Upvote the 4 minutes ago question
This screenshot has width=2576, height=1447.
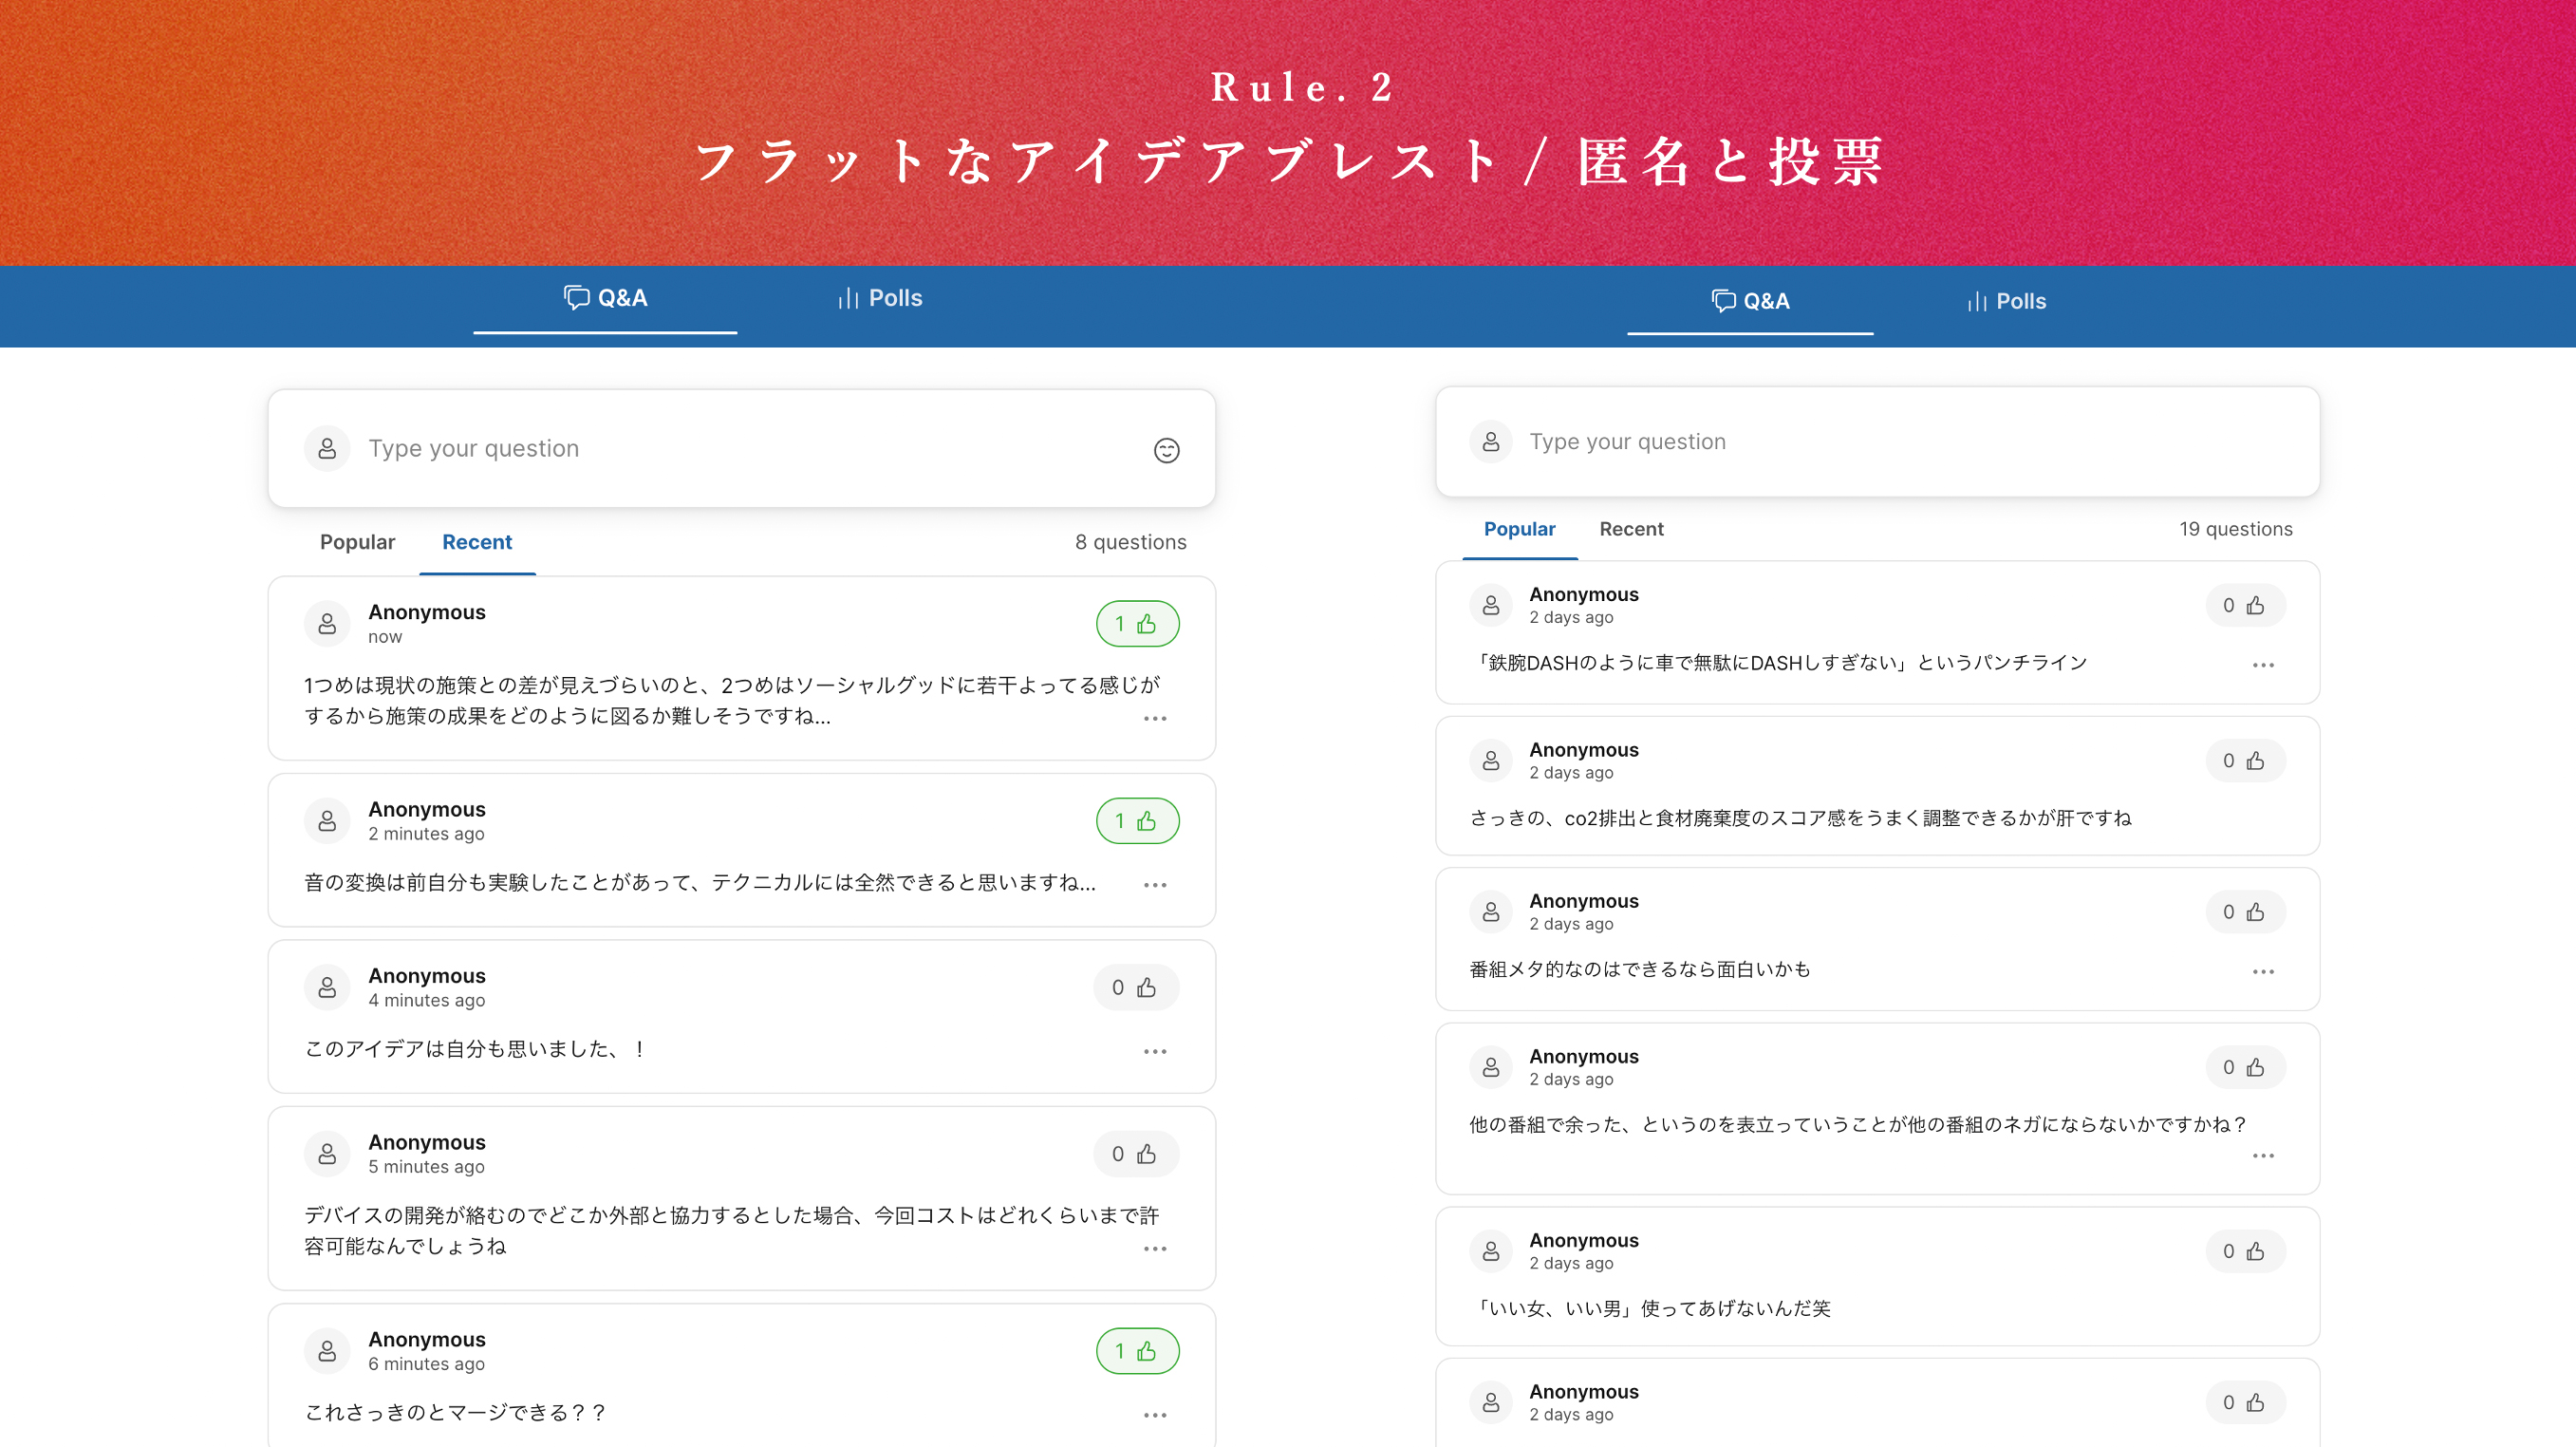1135,988
